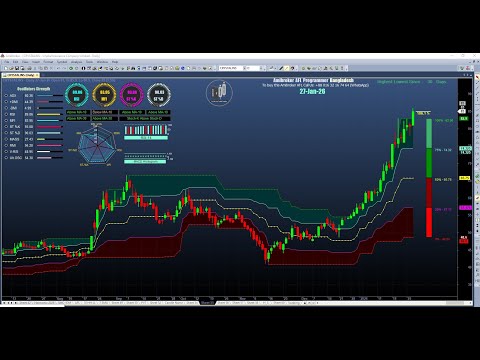Click the sheet tab scroll arrows at bottom left
This screenshot has height=360, width=480.
click(x=9, y=303)
